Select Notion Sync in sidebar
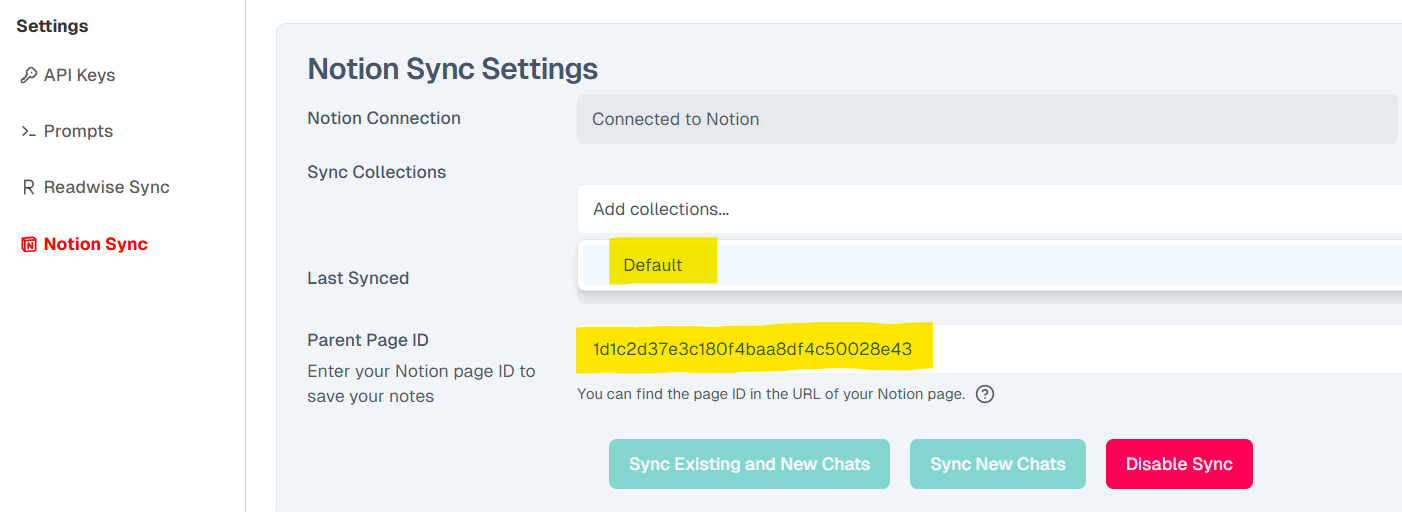 [96, 244]
